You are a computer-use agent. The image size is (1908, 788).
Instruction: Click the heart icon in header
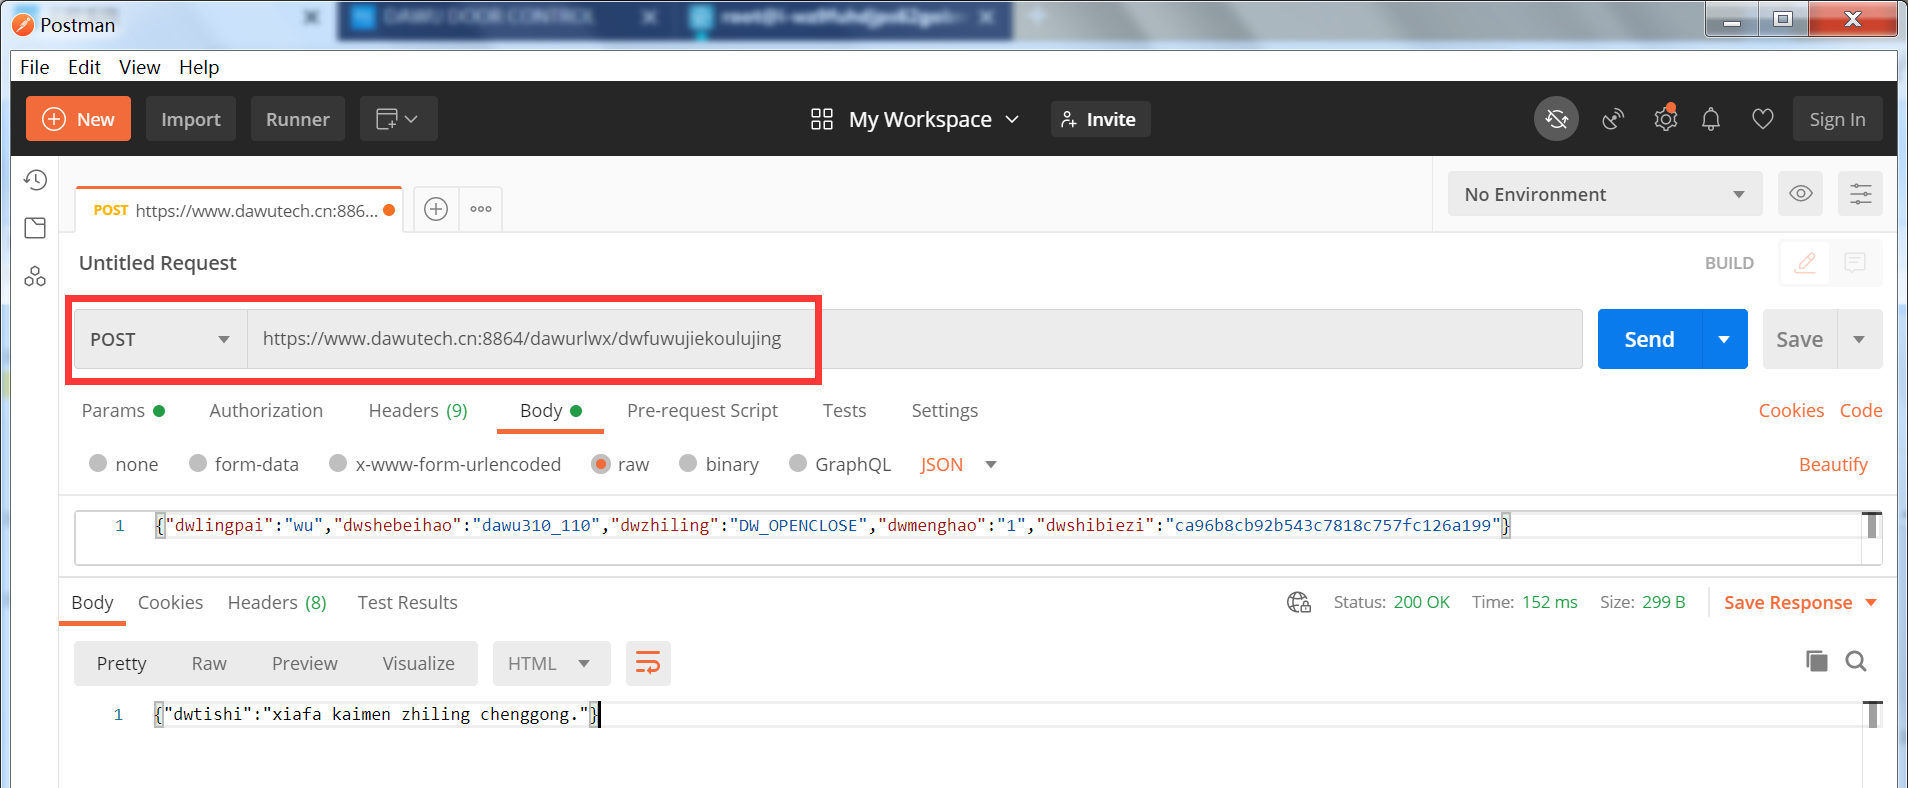pos(1763,119)
